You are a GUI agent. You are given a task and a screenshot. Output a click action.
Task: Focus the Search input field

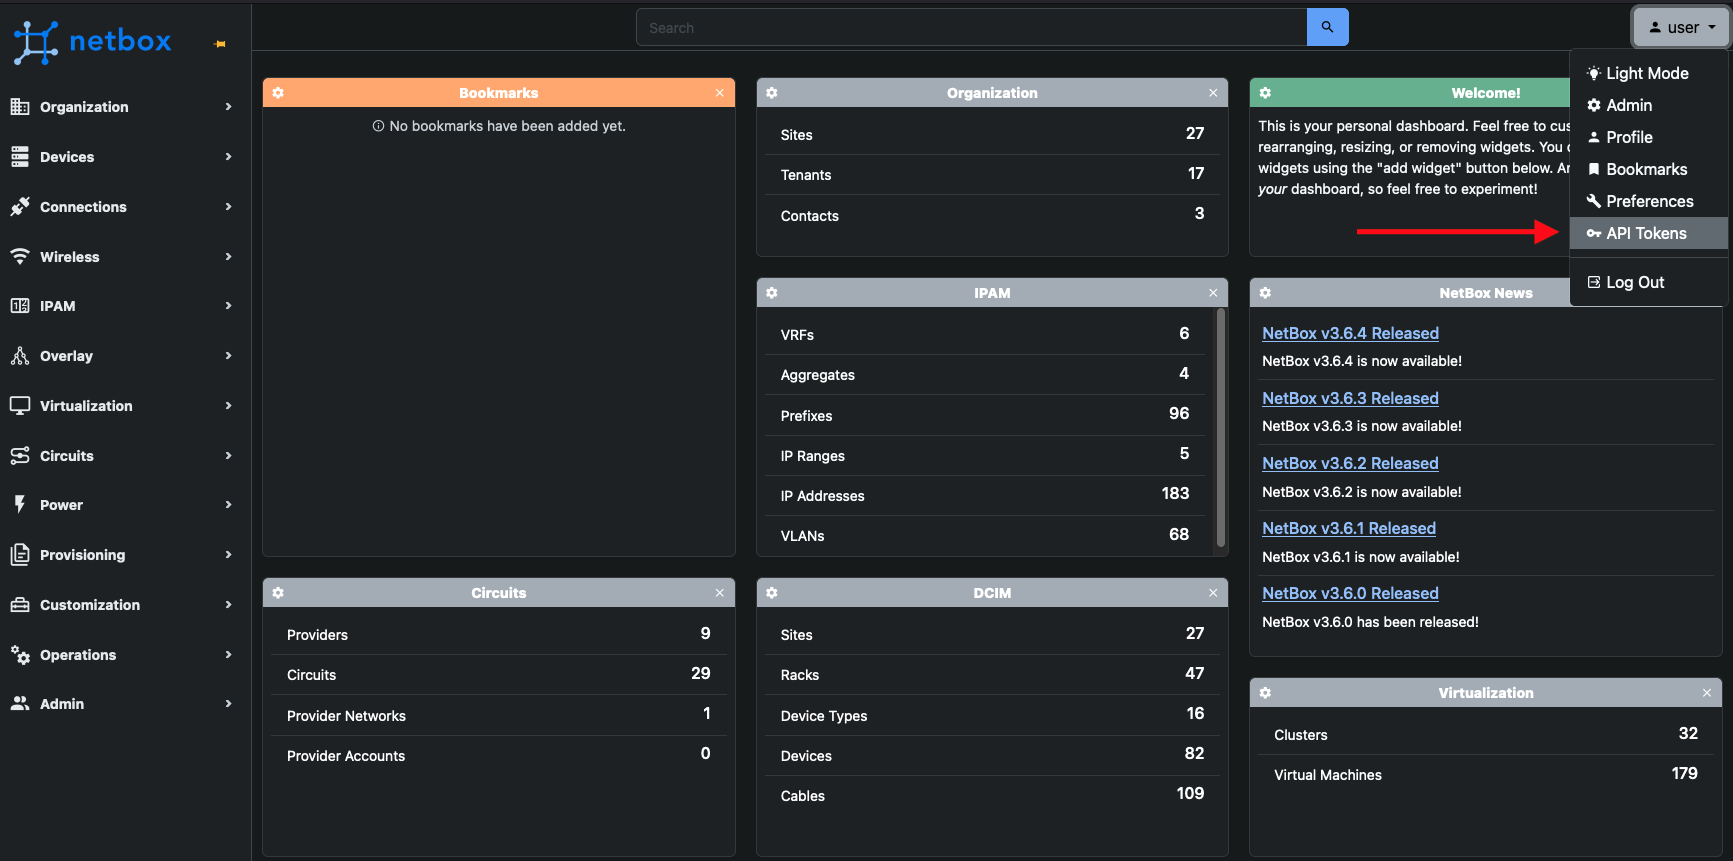[x=971, y=28]
